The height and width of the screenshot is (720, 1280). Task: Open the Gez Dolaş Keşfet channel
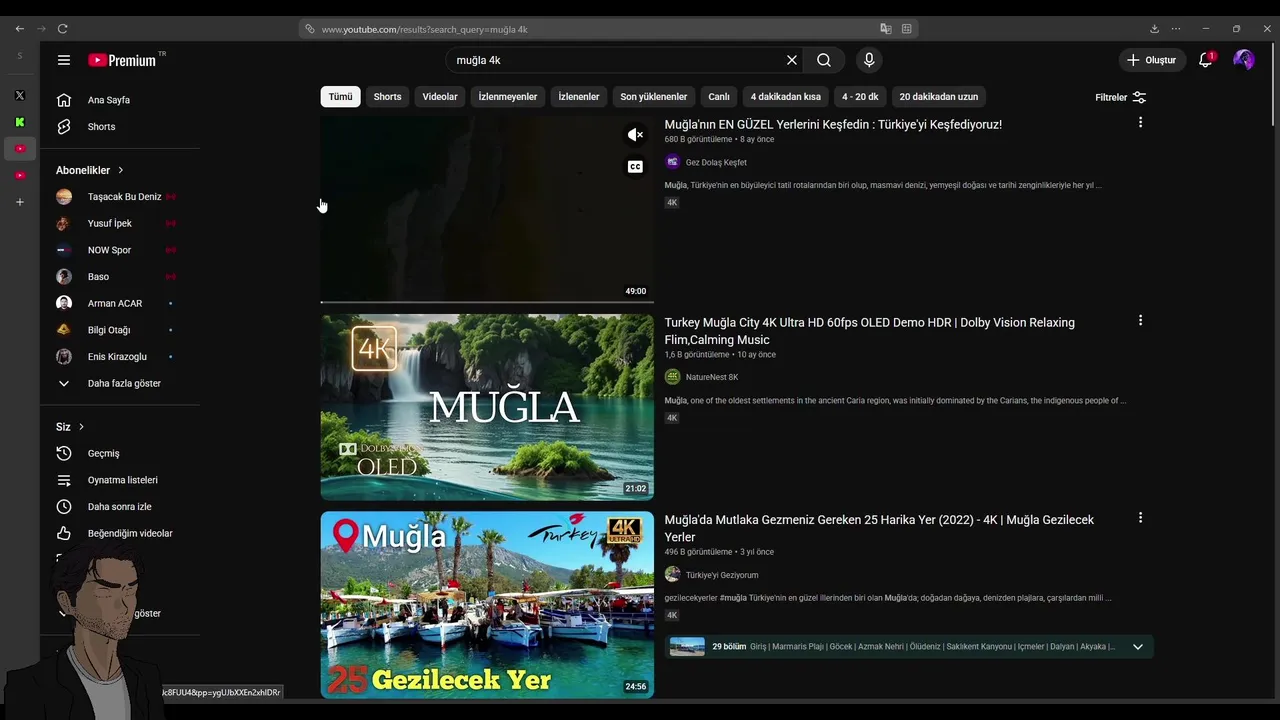(716, 162)
